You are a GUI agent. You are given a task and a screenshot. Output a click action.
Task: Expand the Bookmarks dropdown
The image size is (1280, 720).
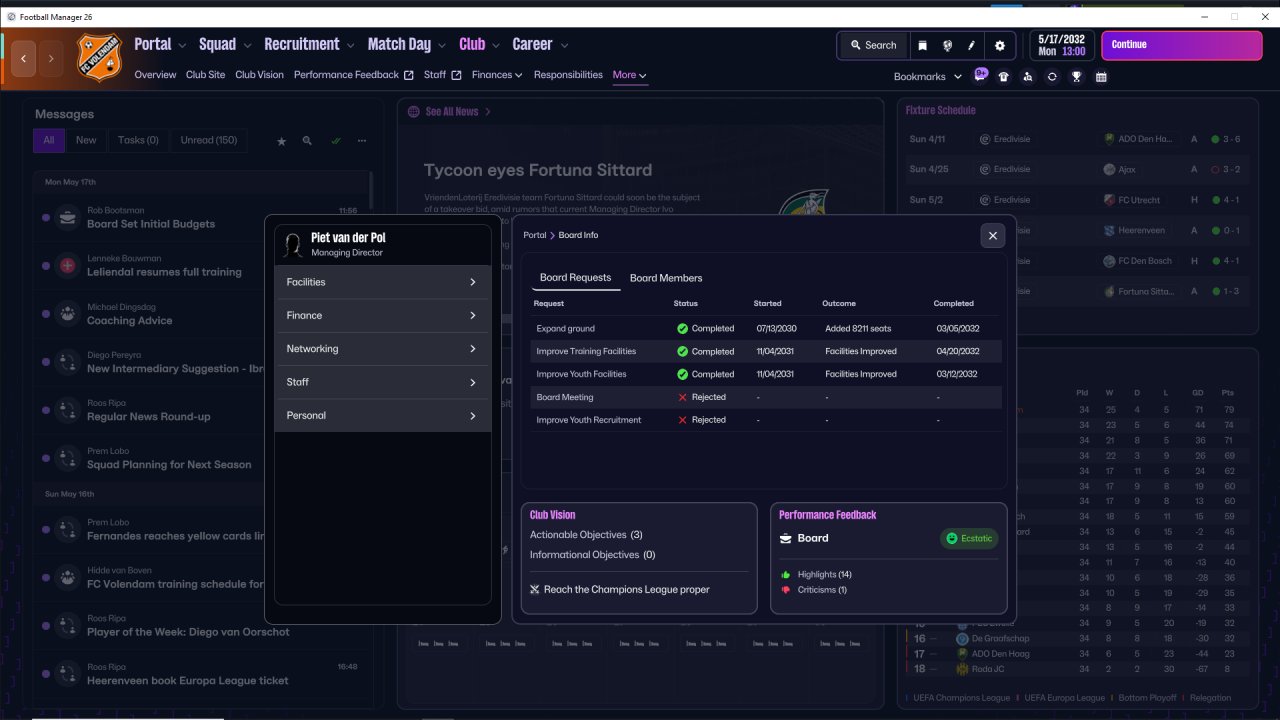[928, 77]
